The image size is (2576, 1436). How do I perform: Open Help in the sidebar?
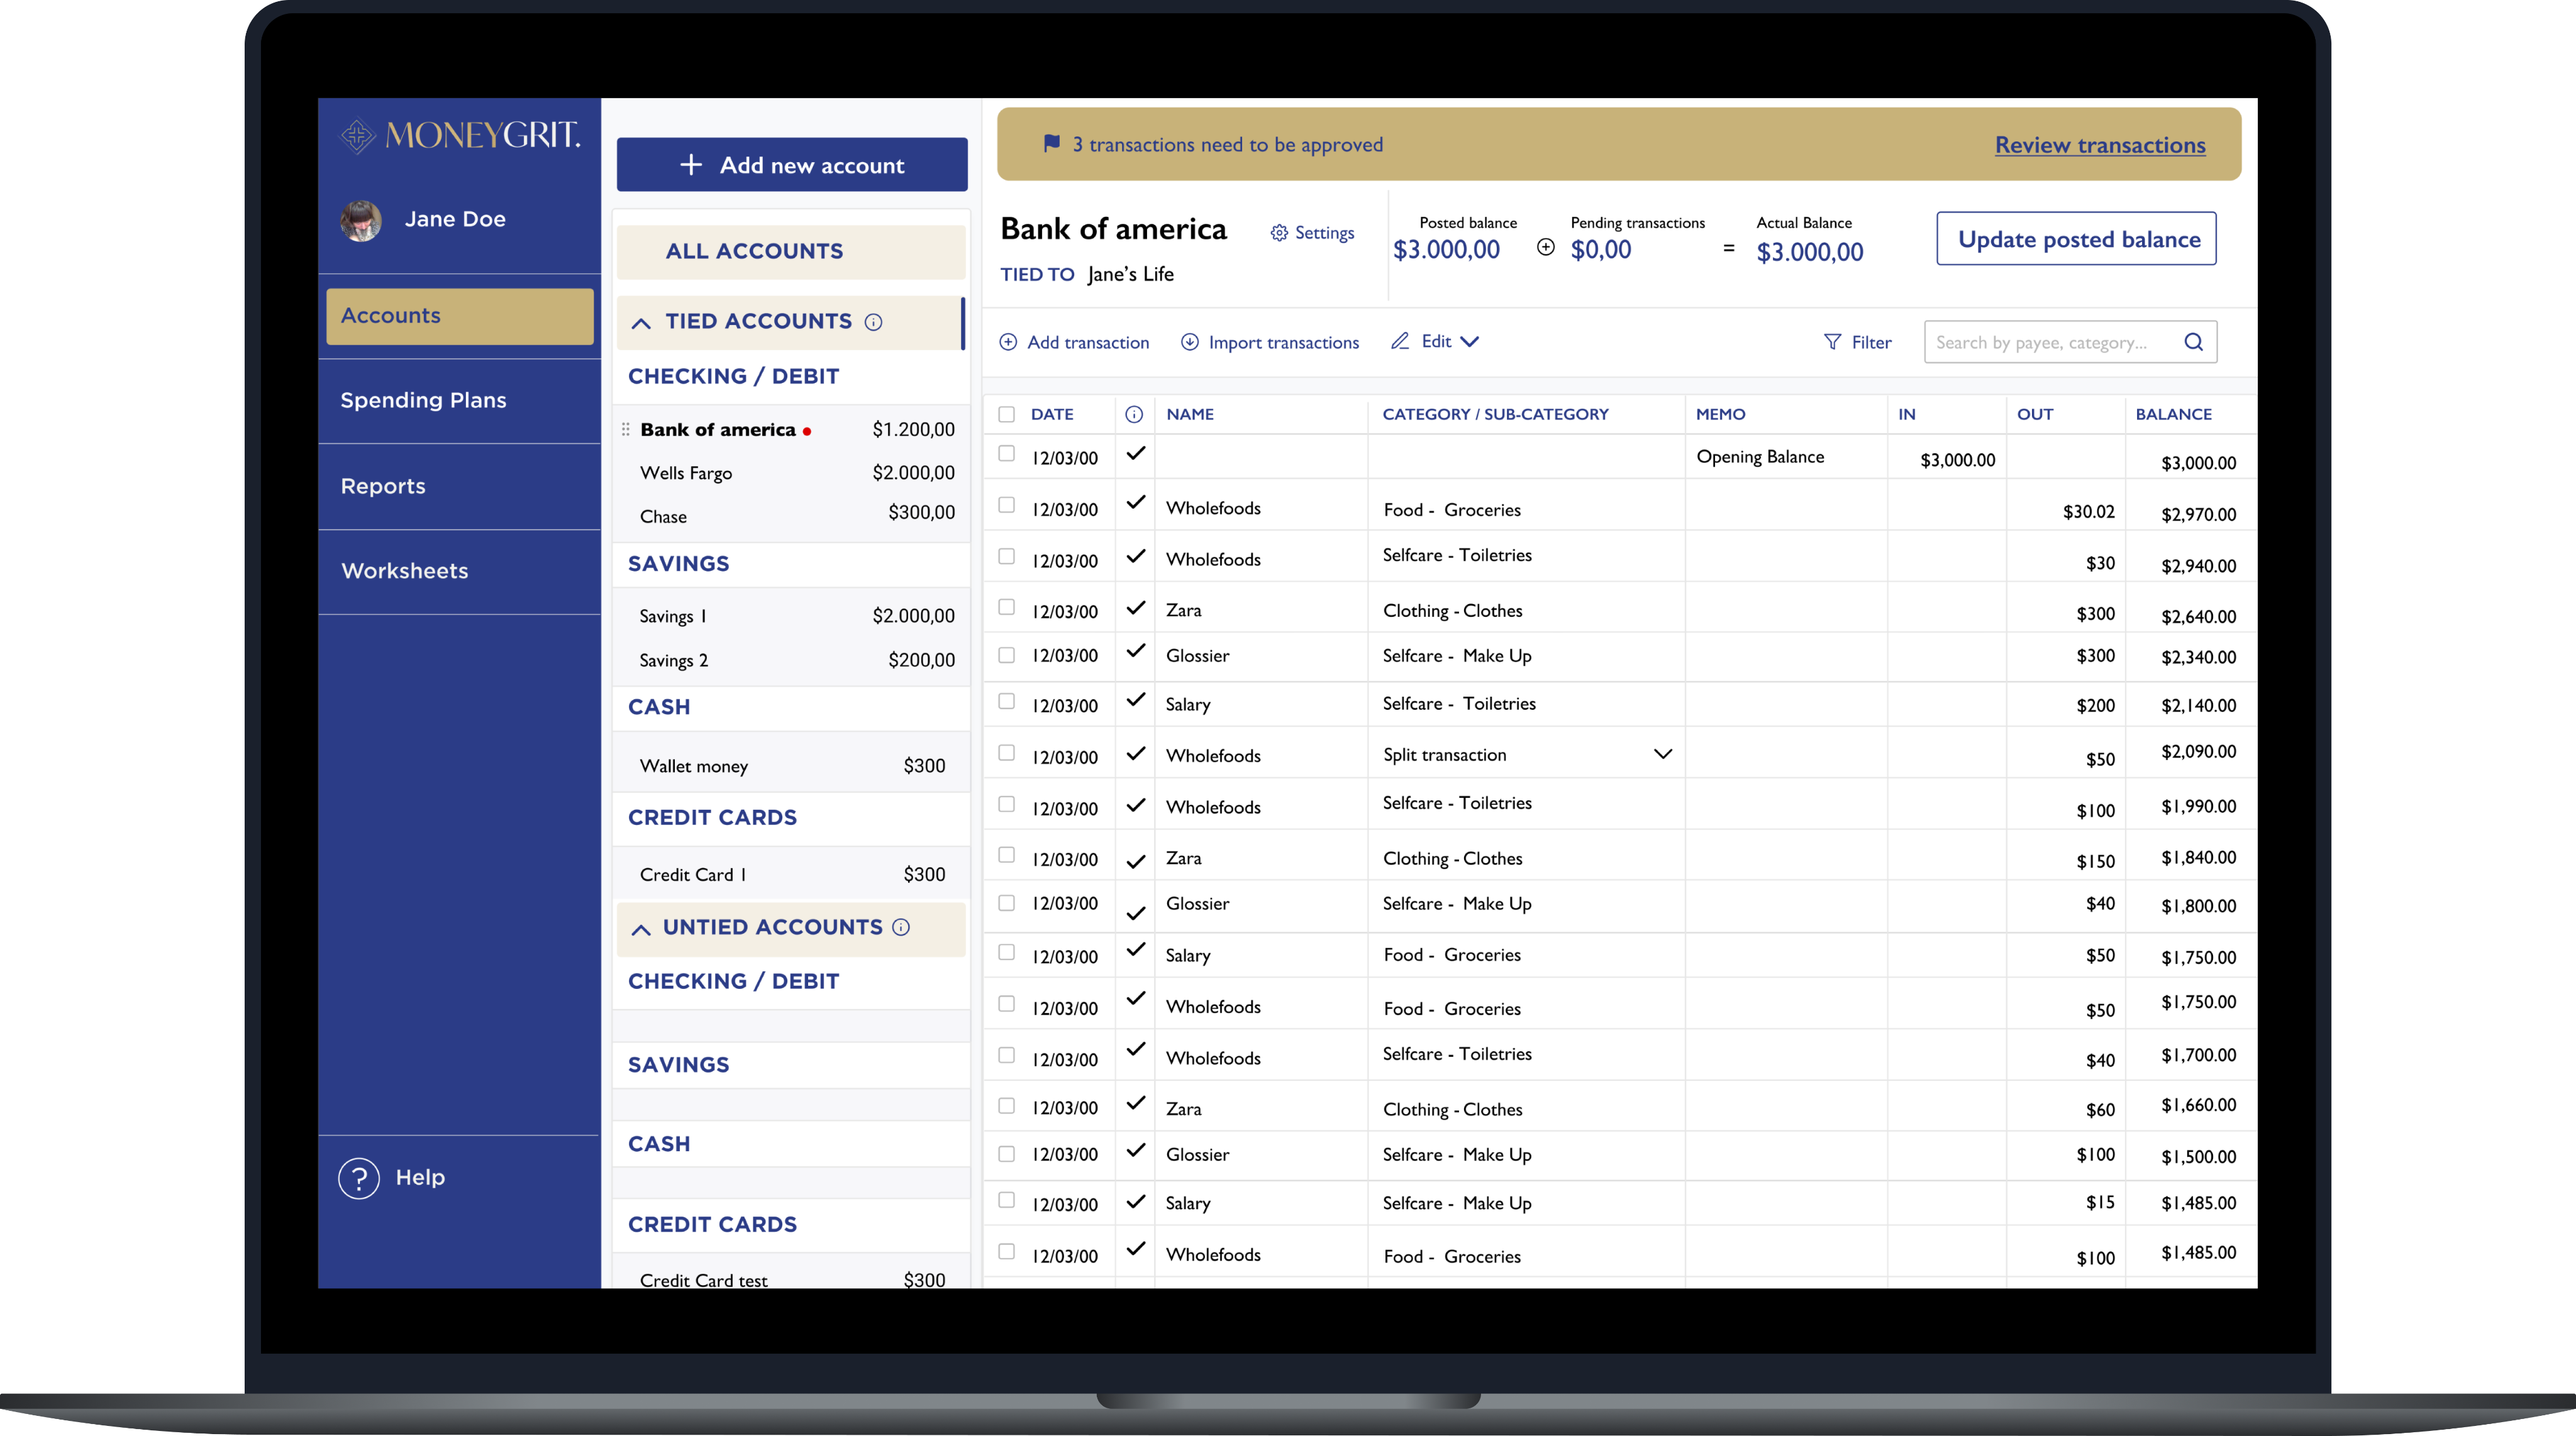point(392,1178)
